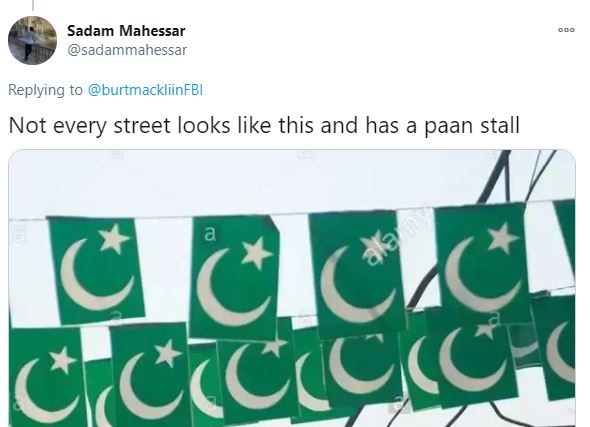This screenshot has width=590, height=427.
Task: Click the thread connector line above avatar
Action: pyautogui.click(x=33, y=5)
